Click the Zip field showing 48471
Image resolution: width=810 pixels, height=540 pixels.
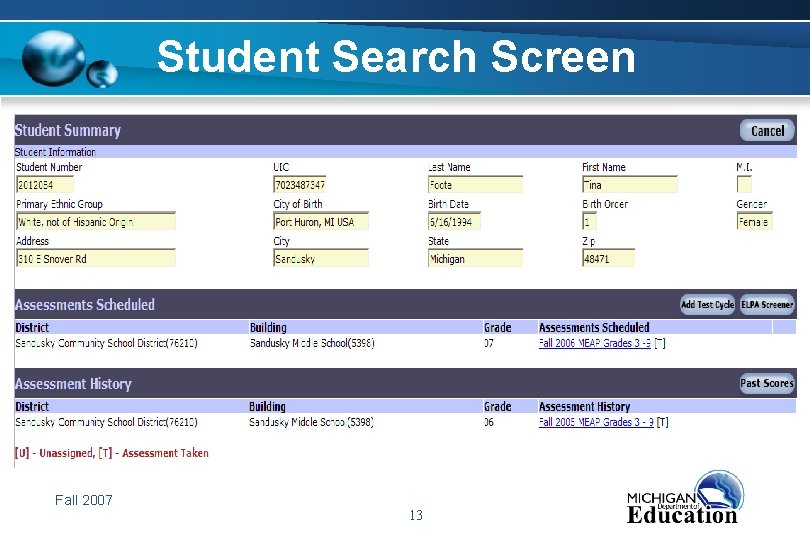click(608, 258)
